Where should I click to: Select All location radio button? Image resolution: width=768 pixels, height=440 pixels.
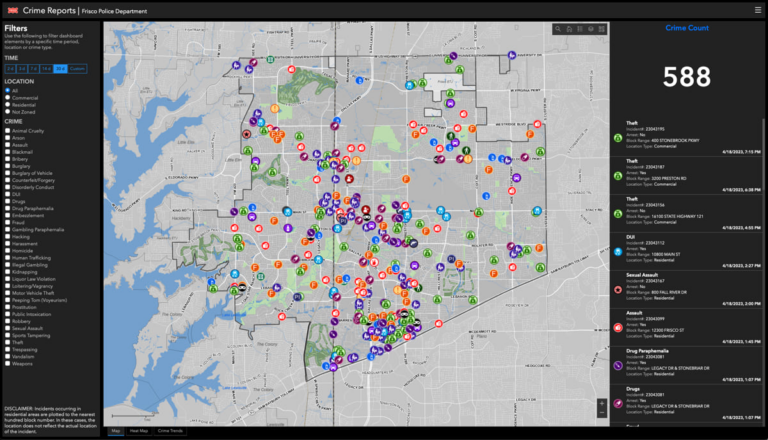pyautogui.click(x=7, y=91)
